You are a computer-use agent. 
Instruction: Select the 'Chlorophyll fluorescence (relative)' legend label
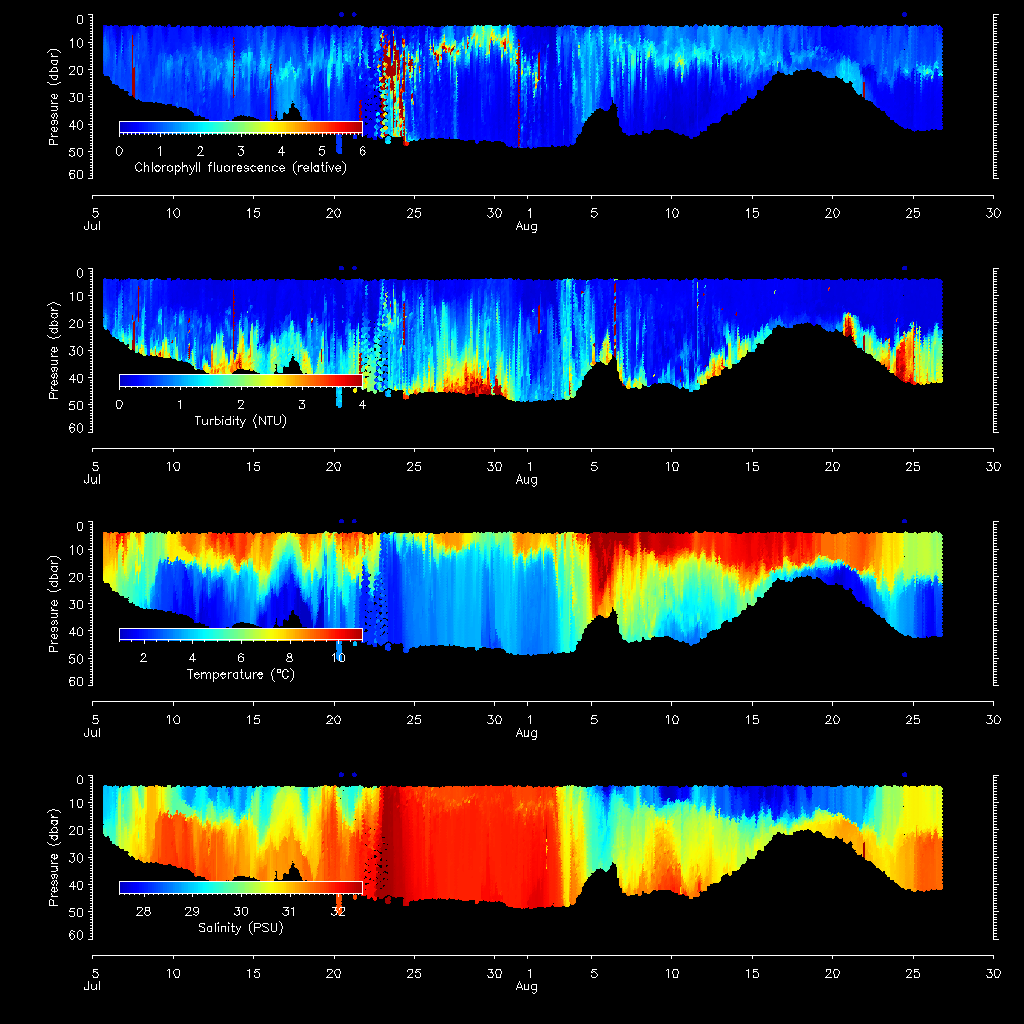pos(240,168)
